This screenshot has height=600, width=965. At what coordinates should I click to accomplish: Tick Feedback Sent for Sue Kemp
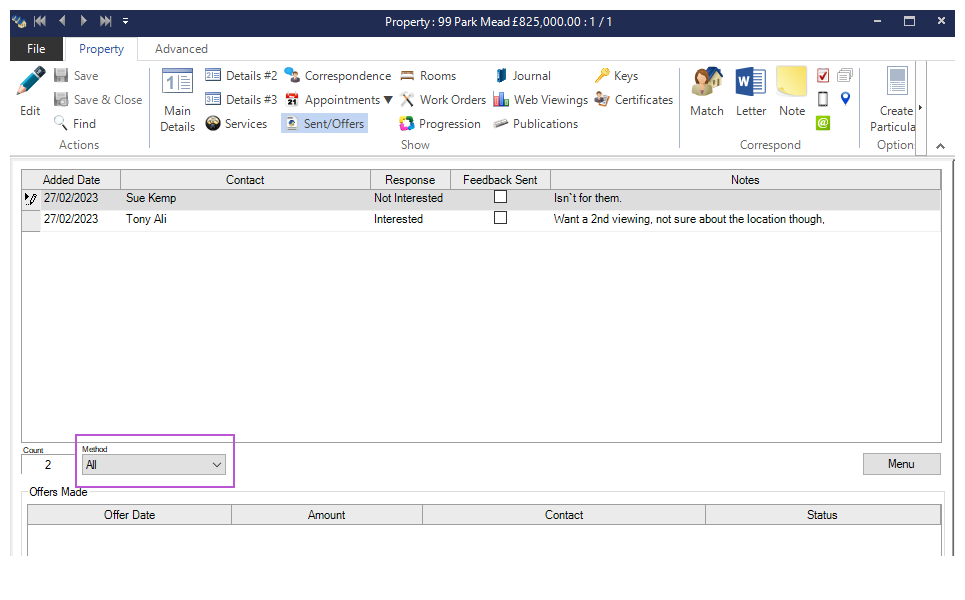pos(500,197)
